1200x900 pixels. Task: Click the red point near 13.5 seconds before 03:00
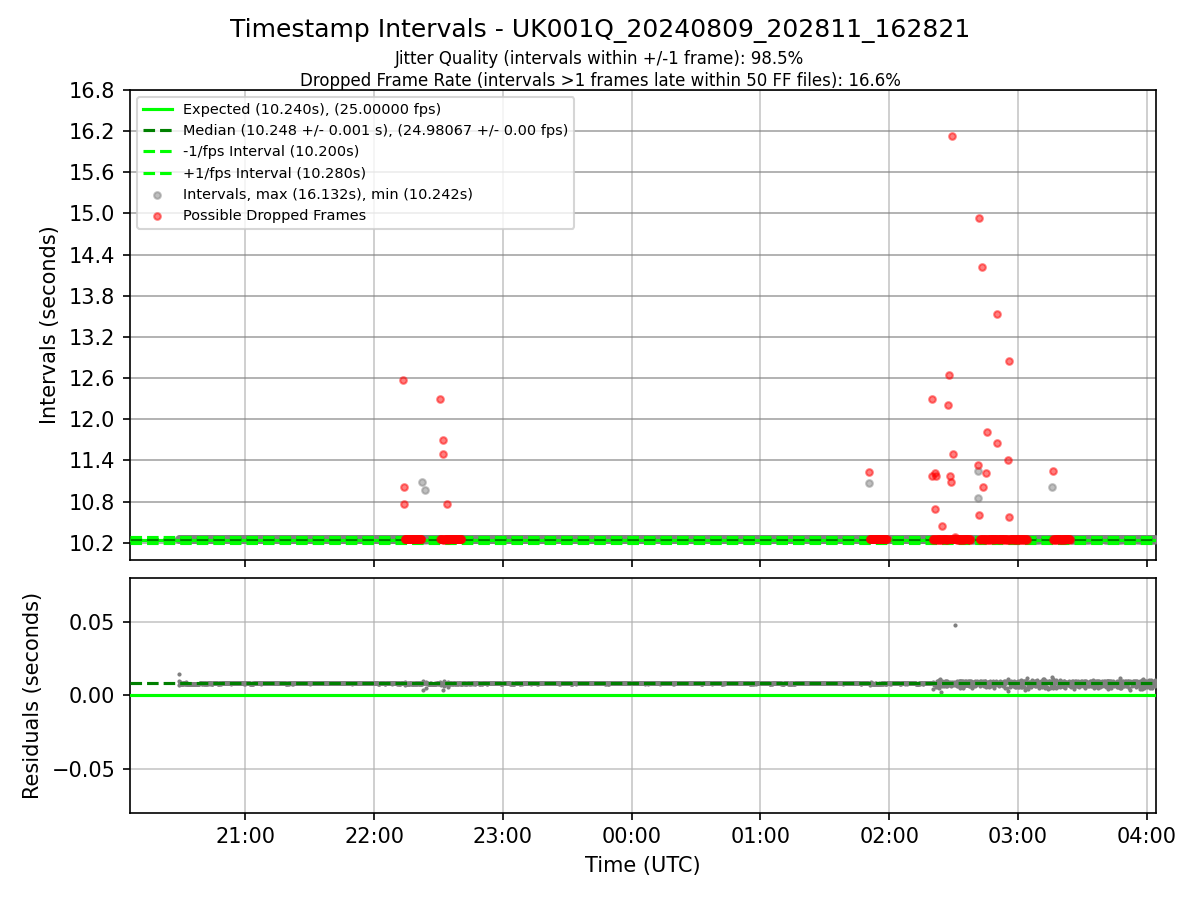997,314
